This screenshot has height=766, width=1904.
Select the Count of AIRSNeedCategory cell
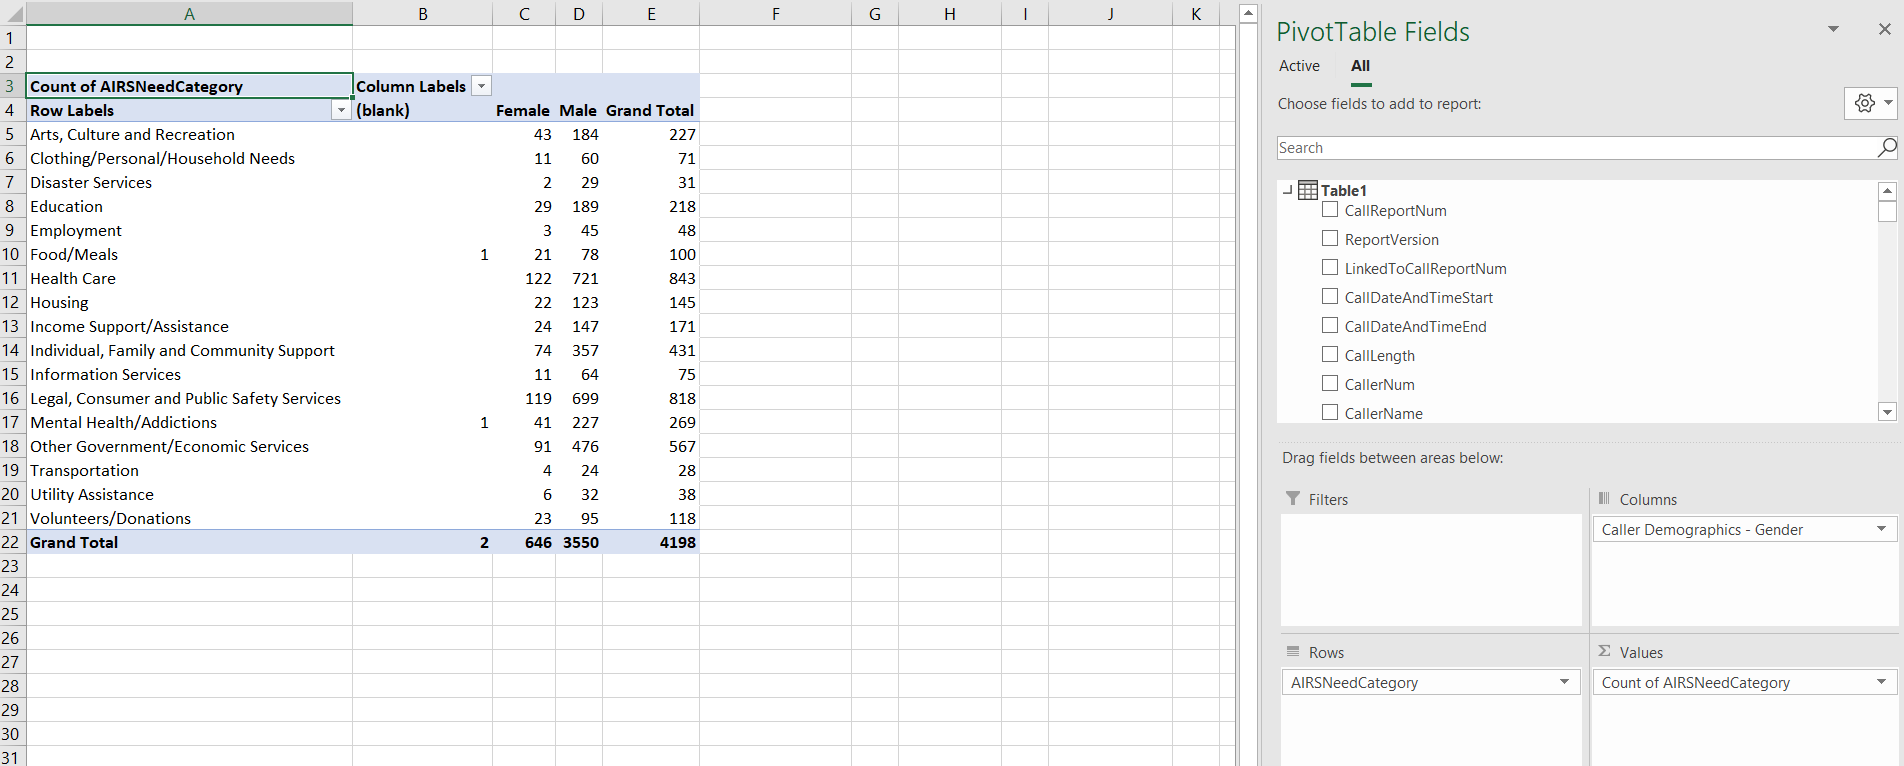coord(189,86)
